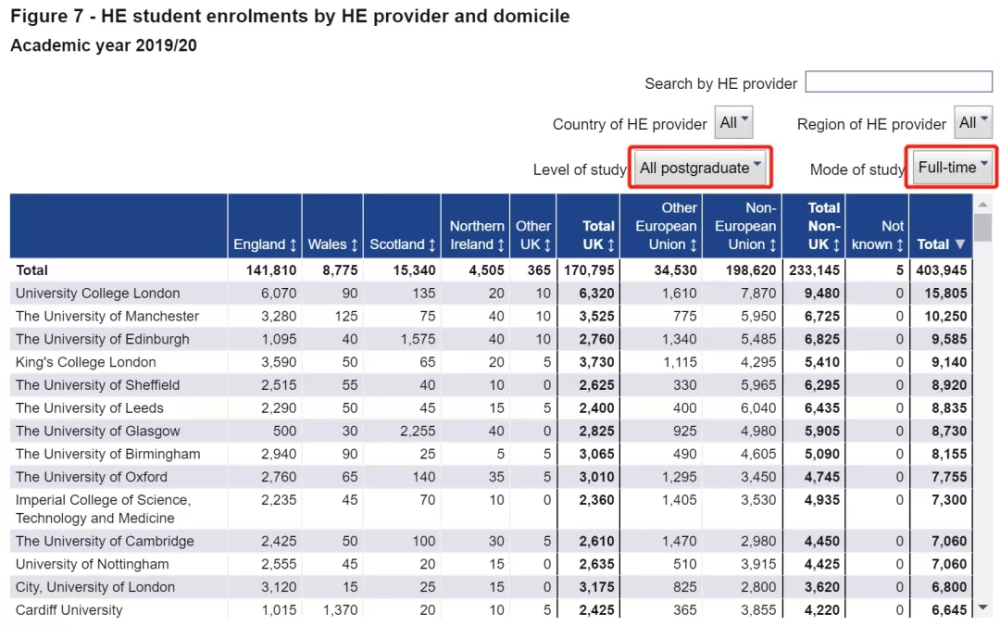
Task: Click Academic year 2019/20 subtitle
Action: click(103, 45)
